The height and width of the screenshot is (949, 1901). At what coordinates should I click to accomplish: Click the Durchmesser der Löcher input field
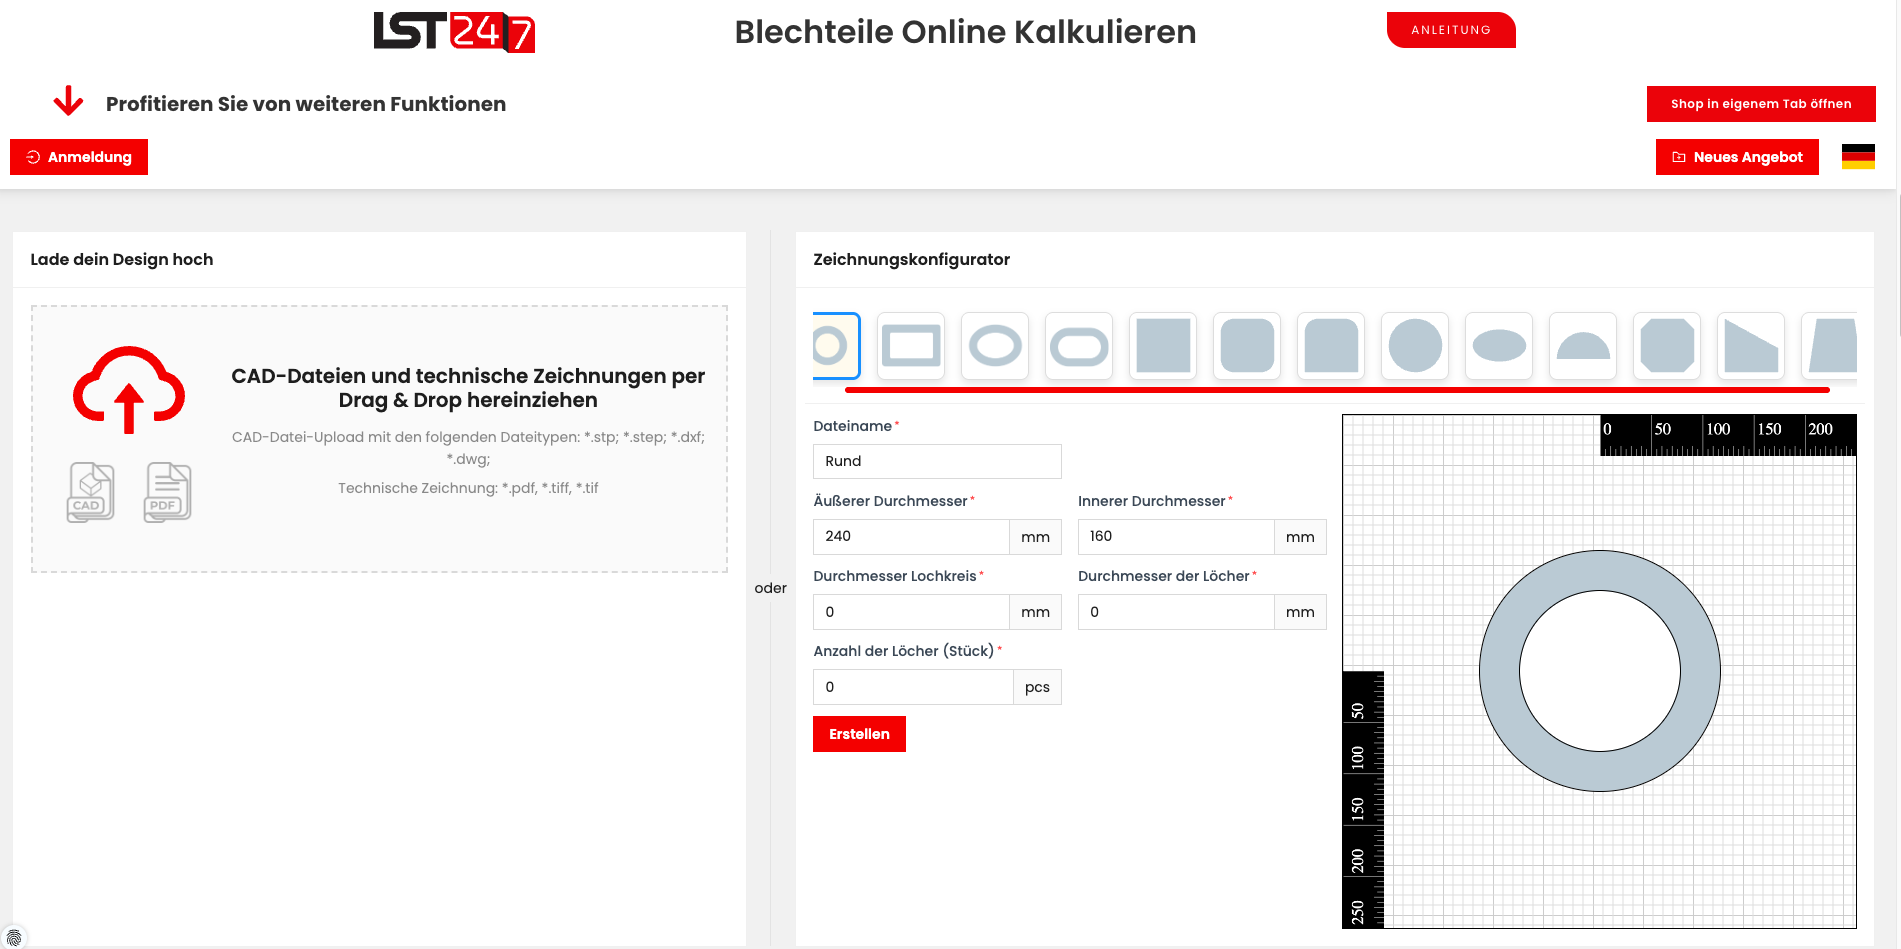(1176, 612)
